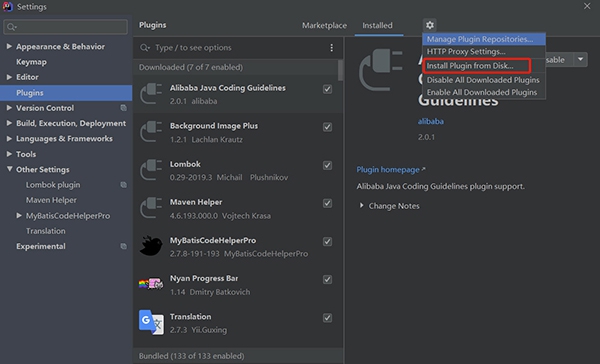Switch to the Installed tab
The image size is (600, 364).
[377, 25]
